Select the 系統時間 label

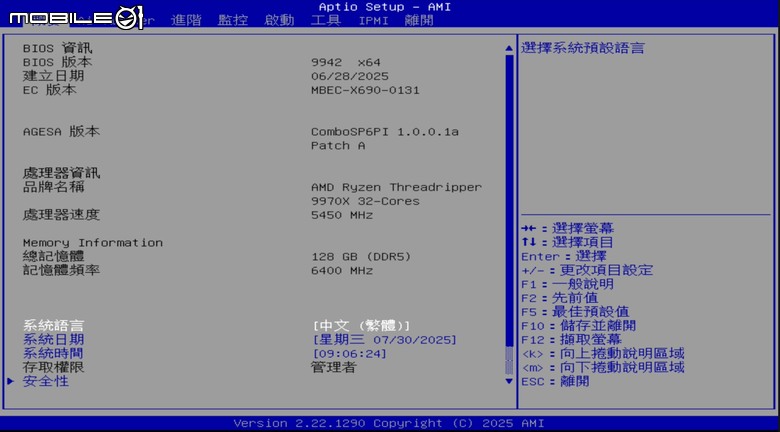(53, 354)
